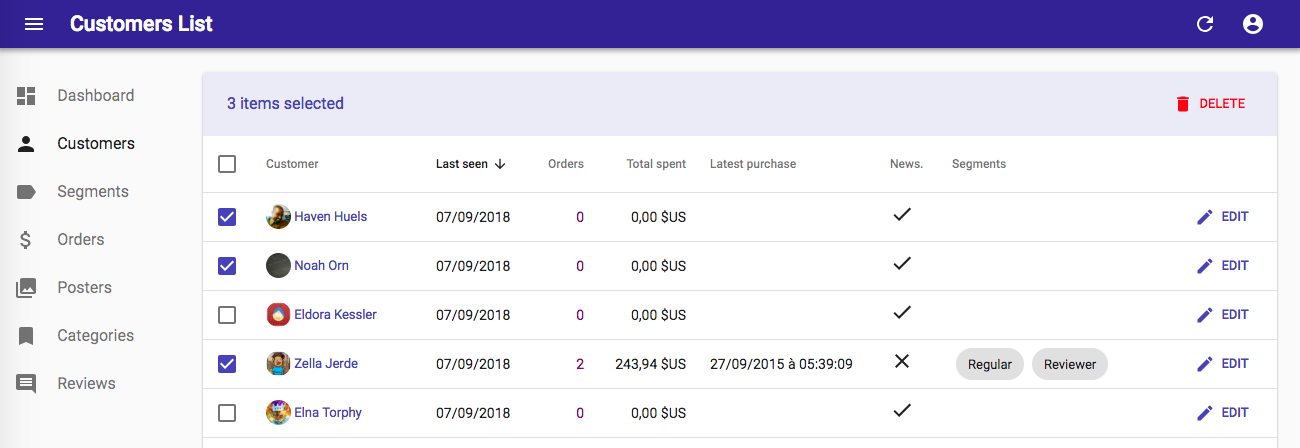
Task: Select Customers in the sidebar
Action: [95, 144]
